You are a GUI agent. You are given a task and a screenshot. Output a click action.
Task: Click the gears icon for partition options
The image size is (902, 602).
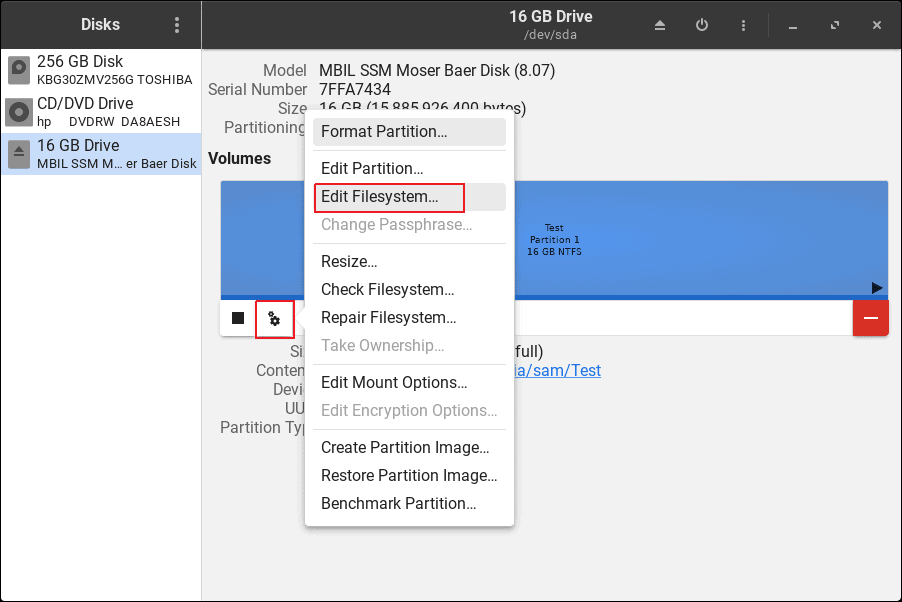274,319
